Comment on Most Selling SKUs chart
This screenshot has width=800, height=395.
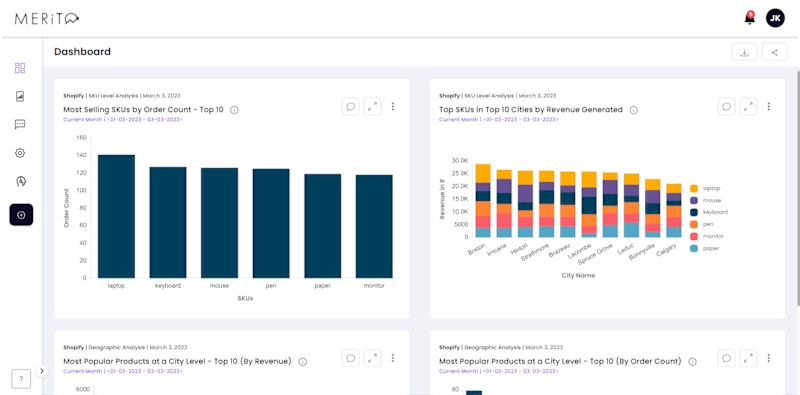tap(351, 107)
